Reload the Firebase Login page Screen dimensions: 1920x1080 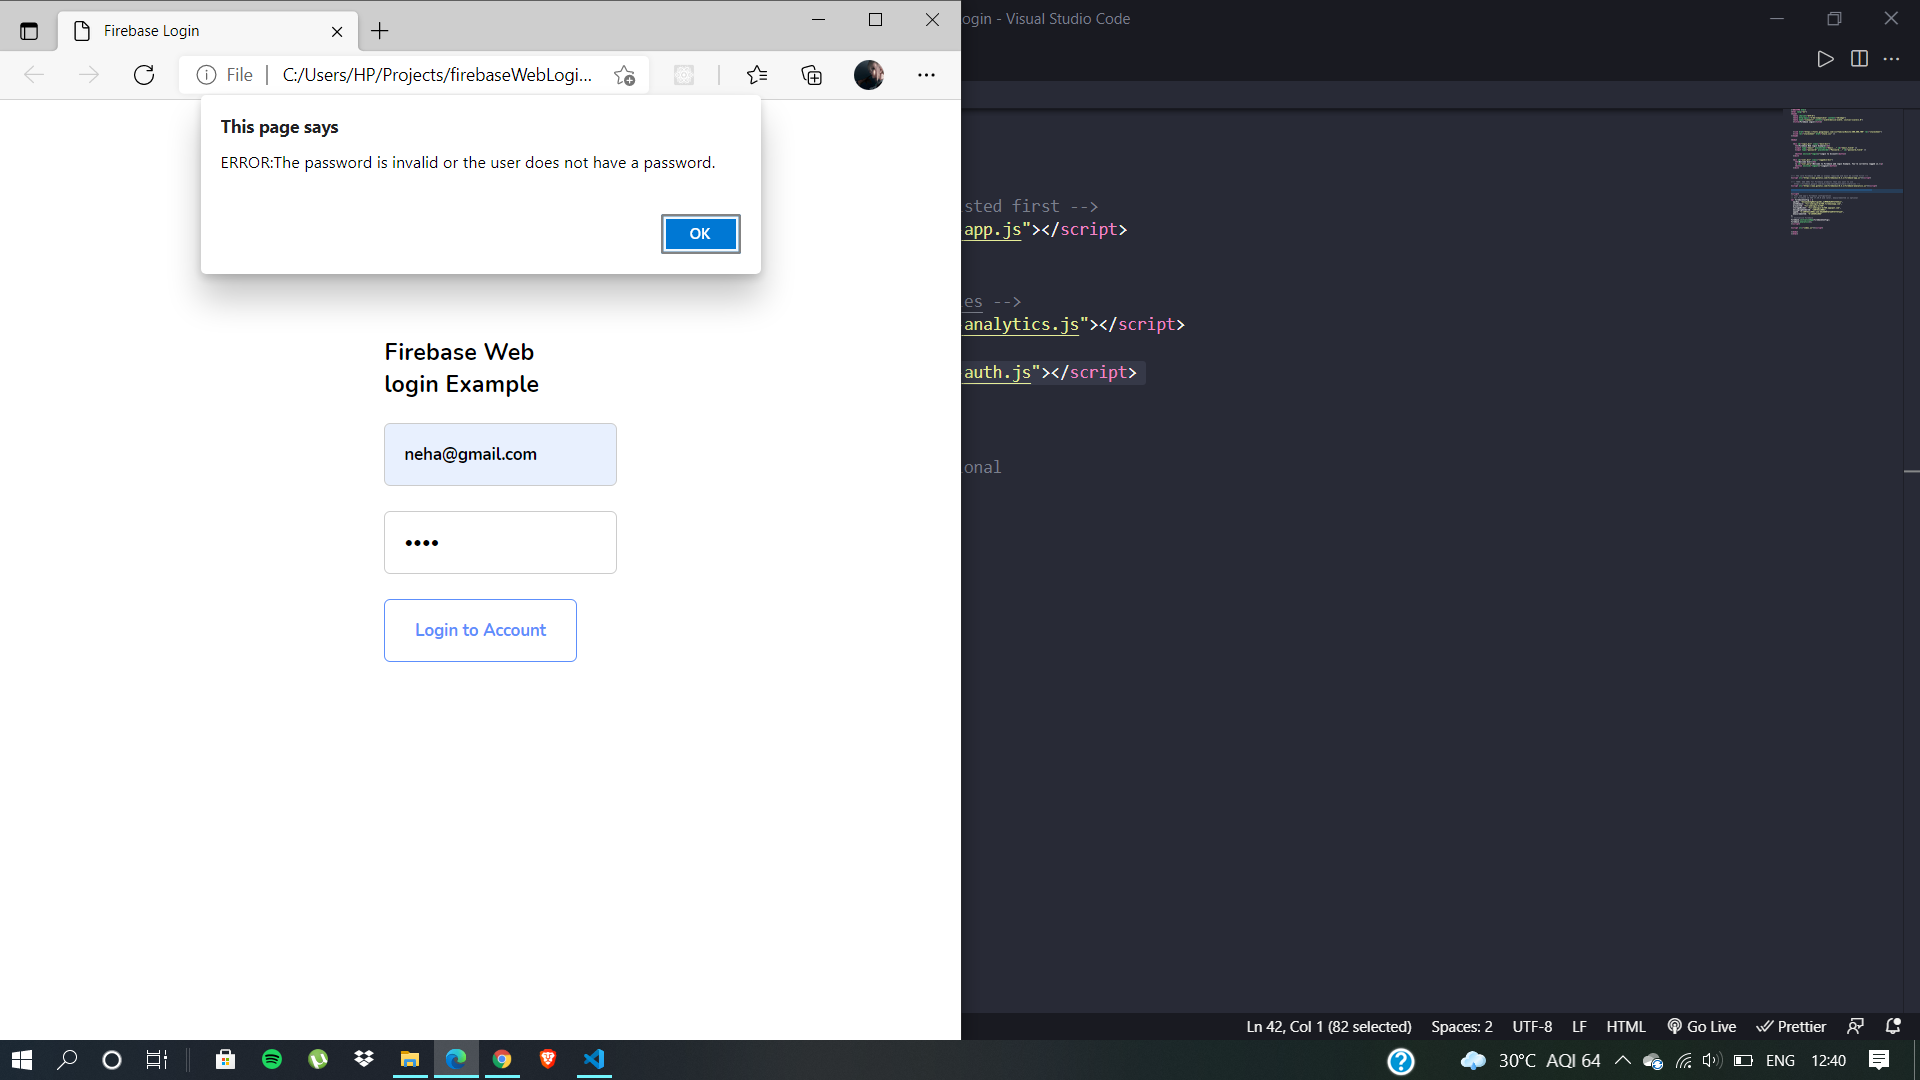[144, 75]
